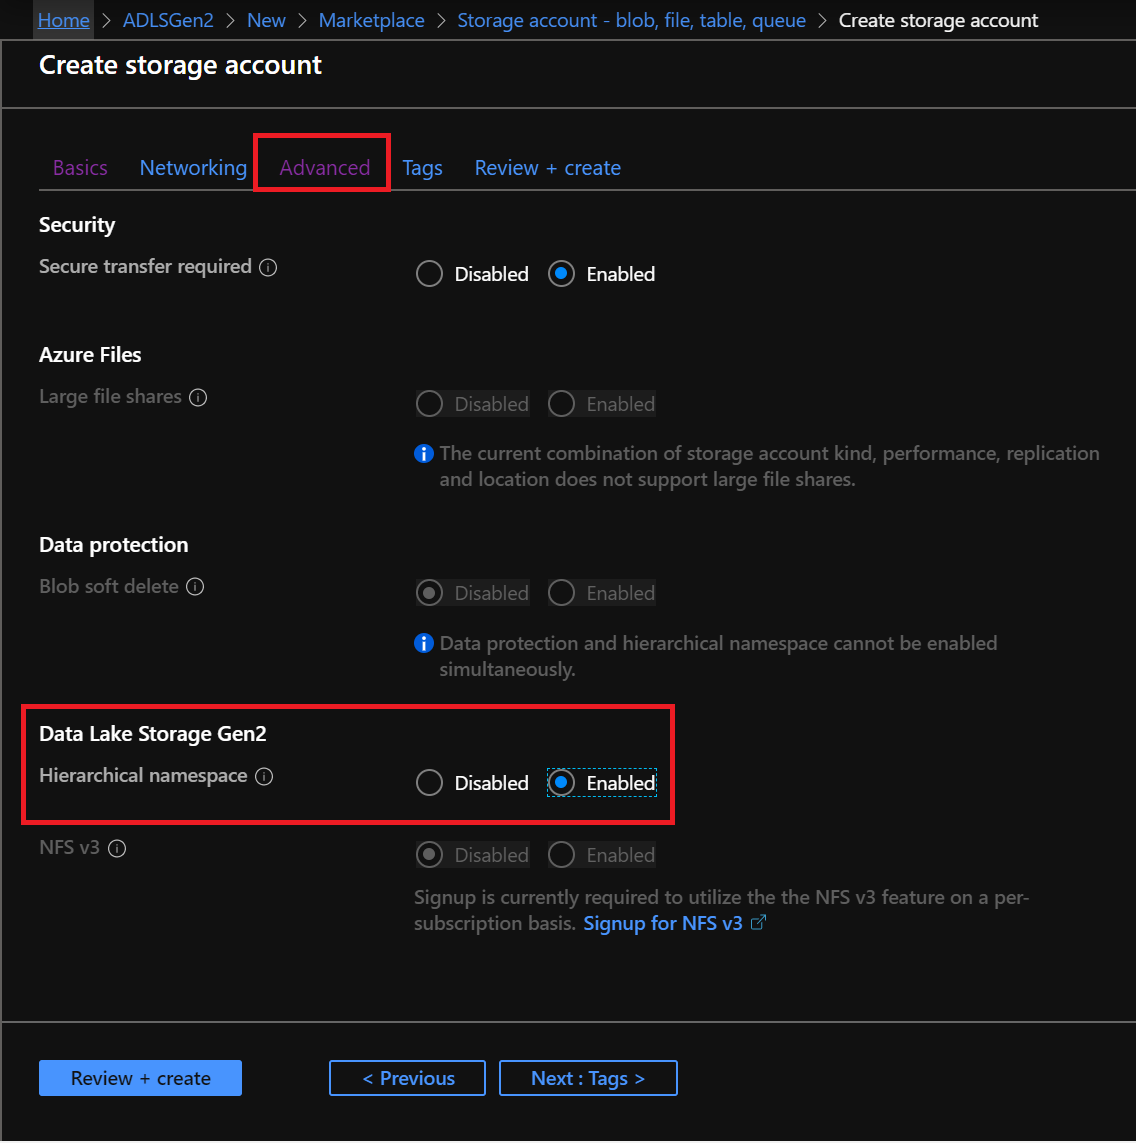The width and height of the screenshot is (1136, 1143).
Task: Click the info icon beside Blob soft delete
Action: 195,587
